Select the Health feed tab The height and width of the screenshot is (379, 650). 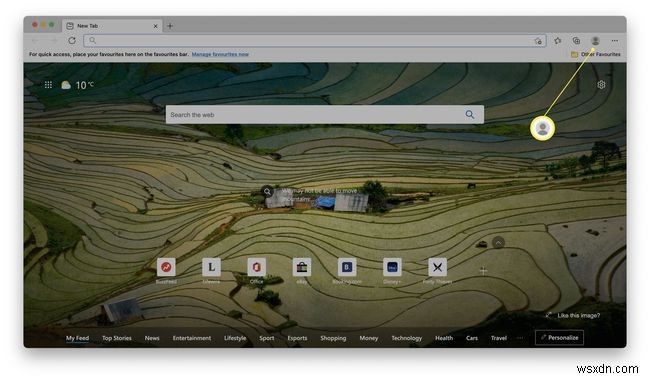(x=444, y=338)
